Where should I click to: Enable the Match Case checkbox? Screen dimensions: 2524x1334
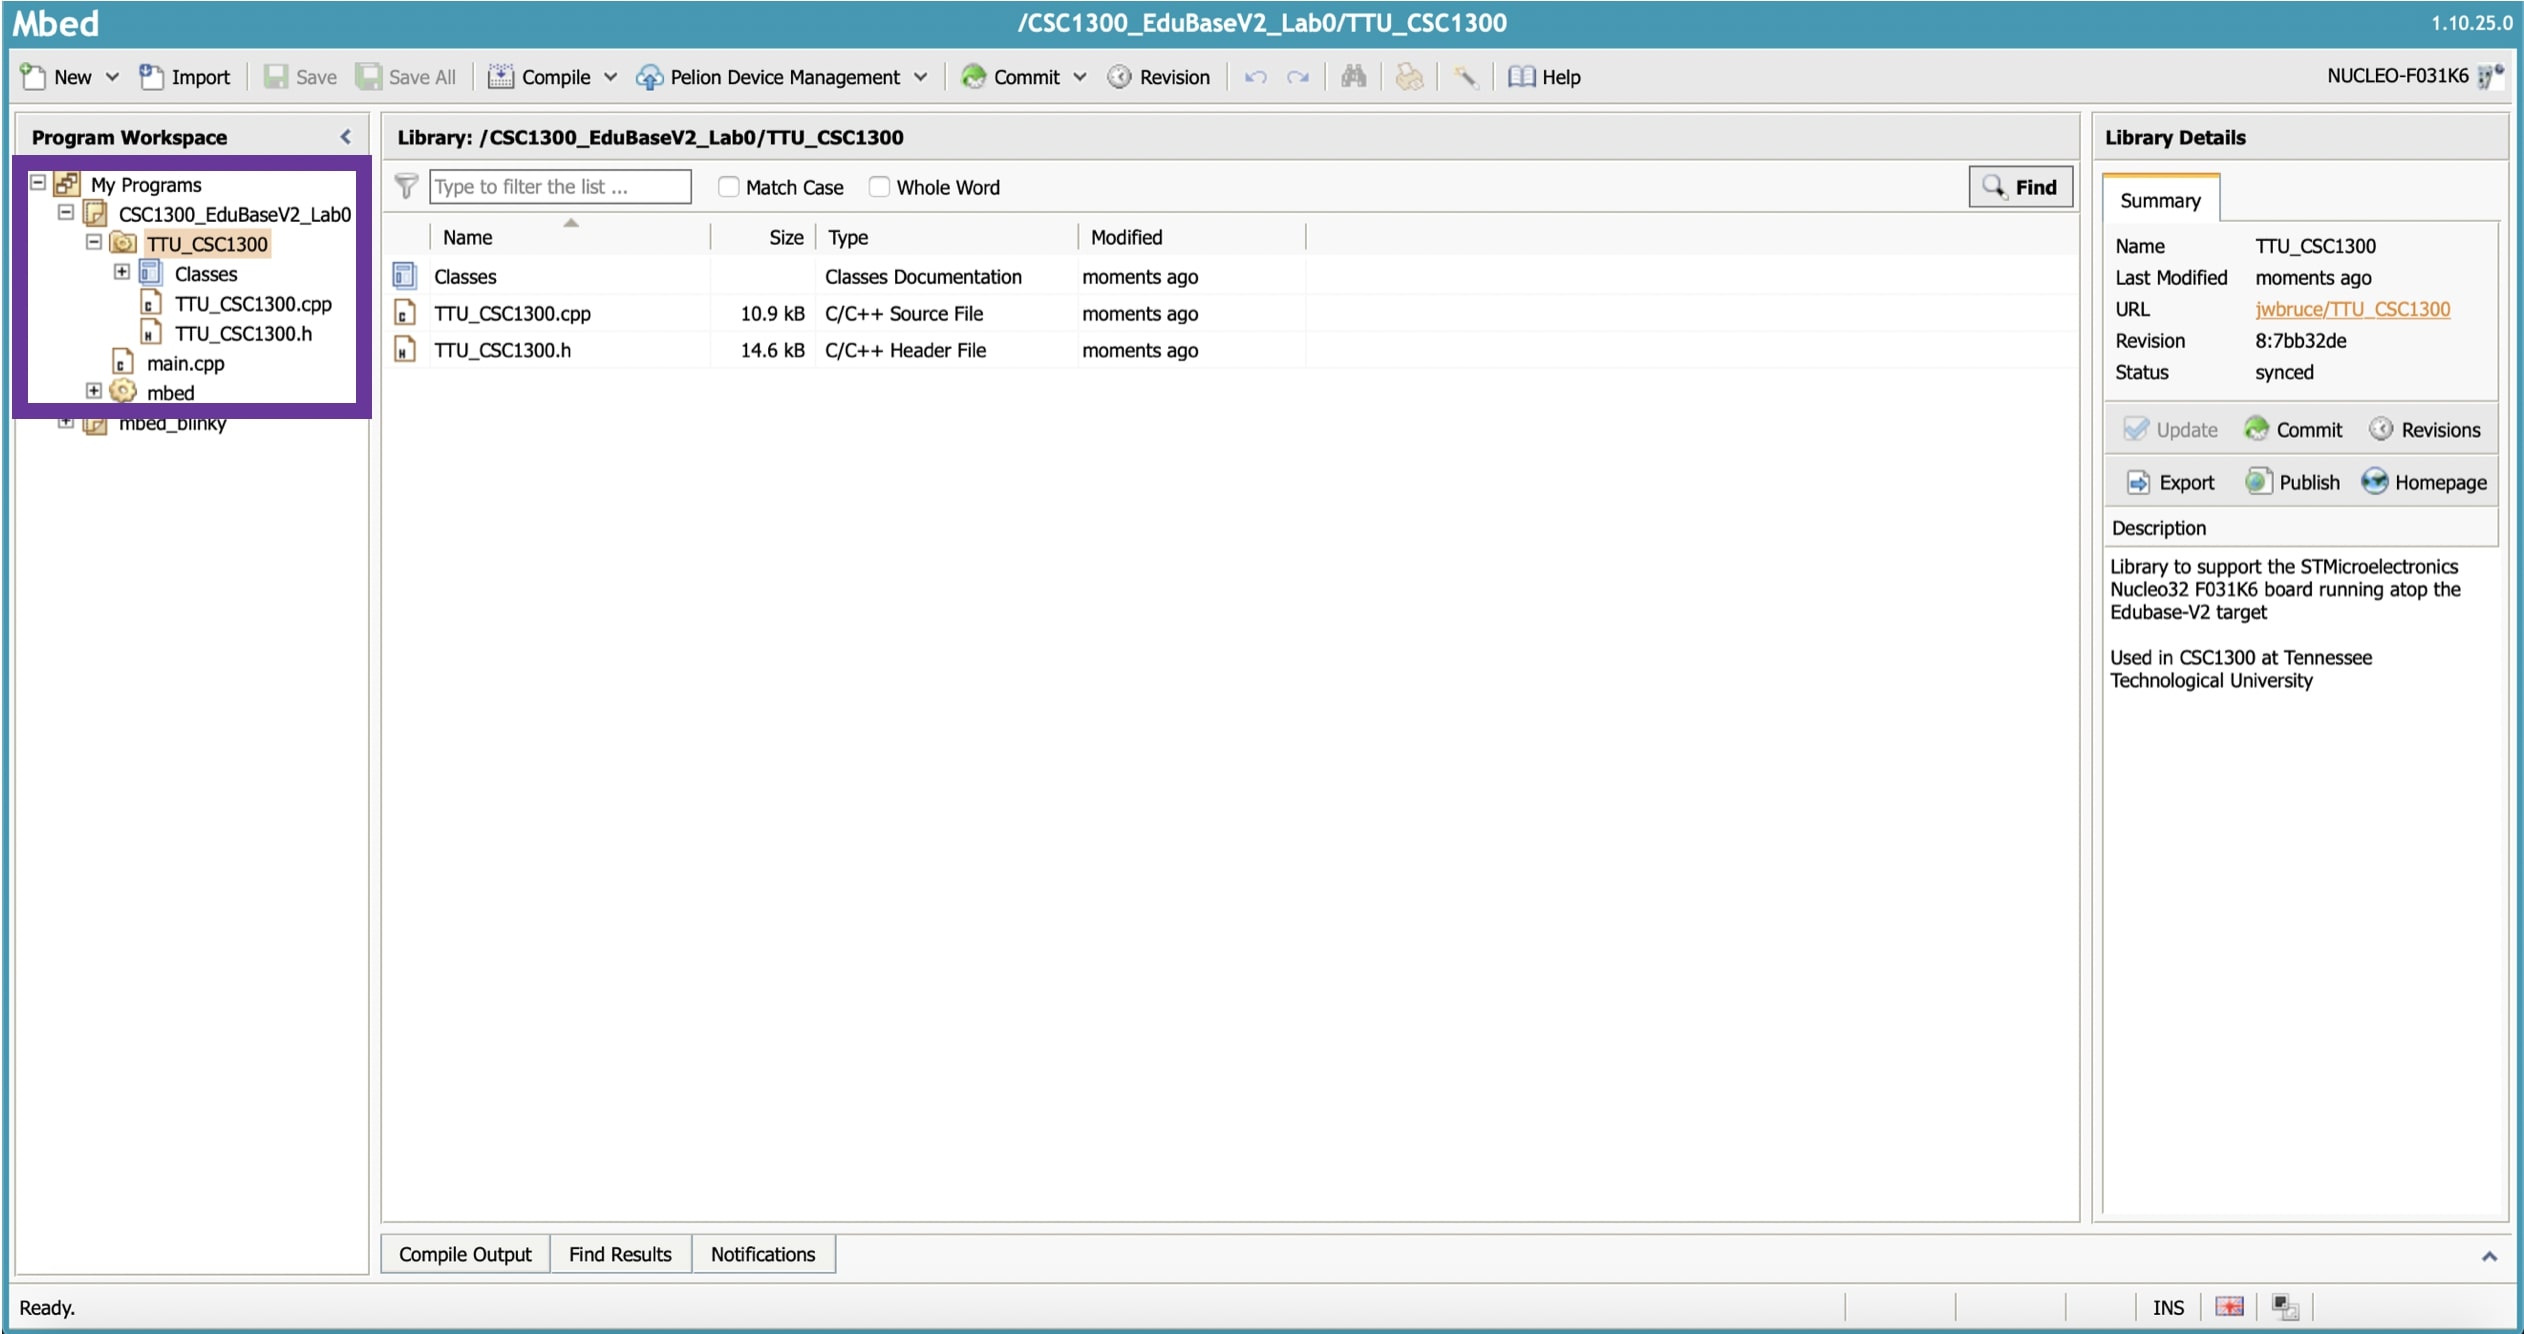[729, 187]
